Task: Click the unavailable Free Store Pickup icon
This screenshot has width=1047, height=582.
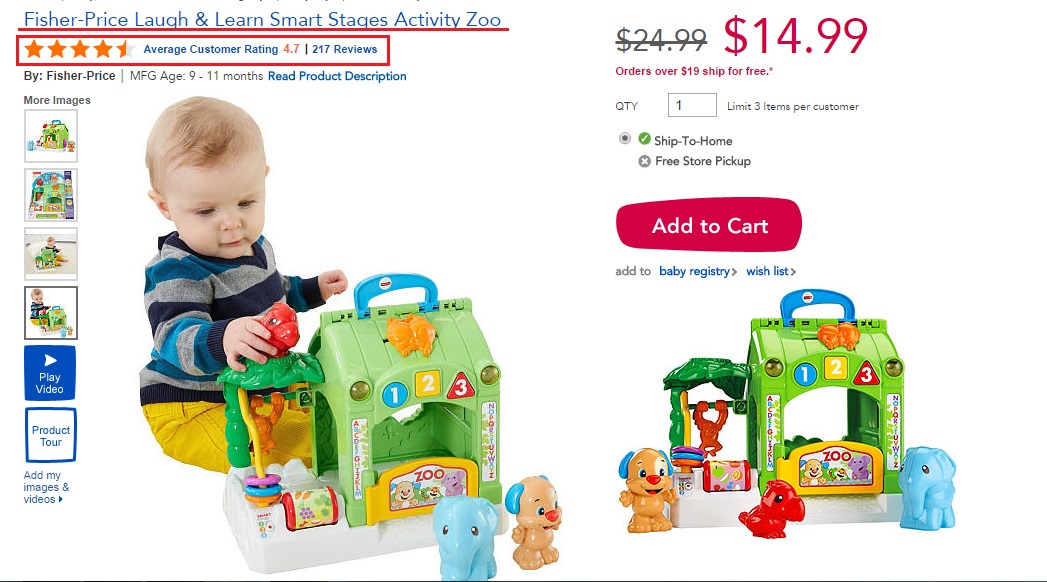Action: (x=644, y=161)
